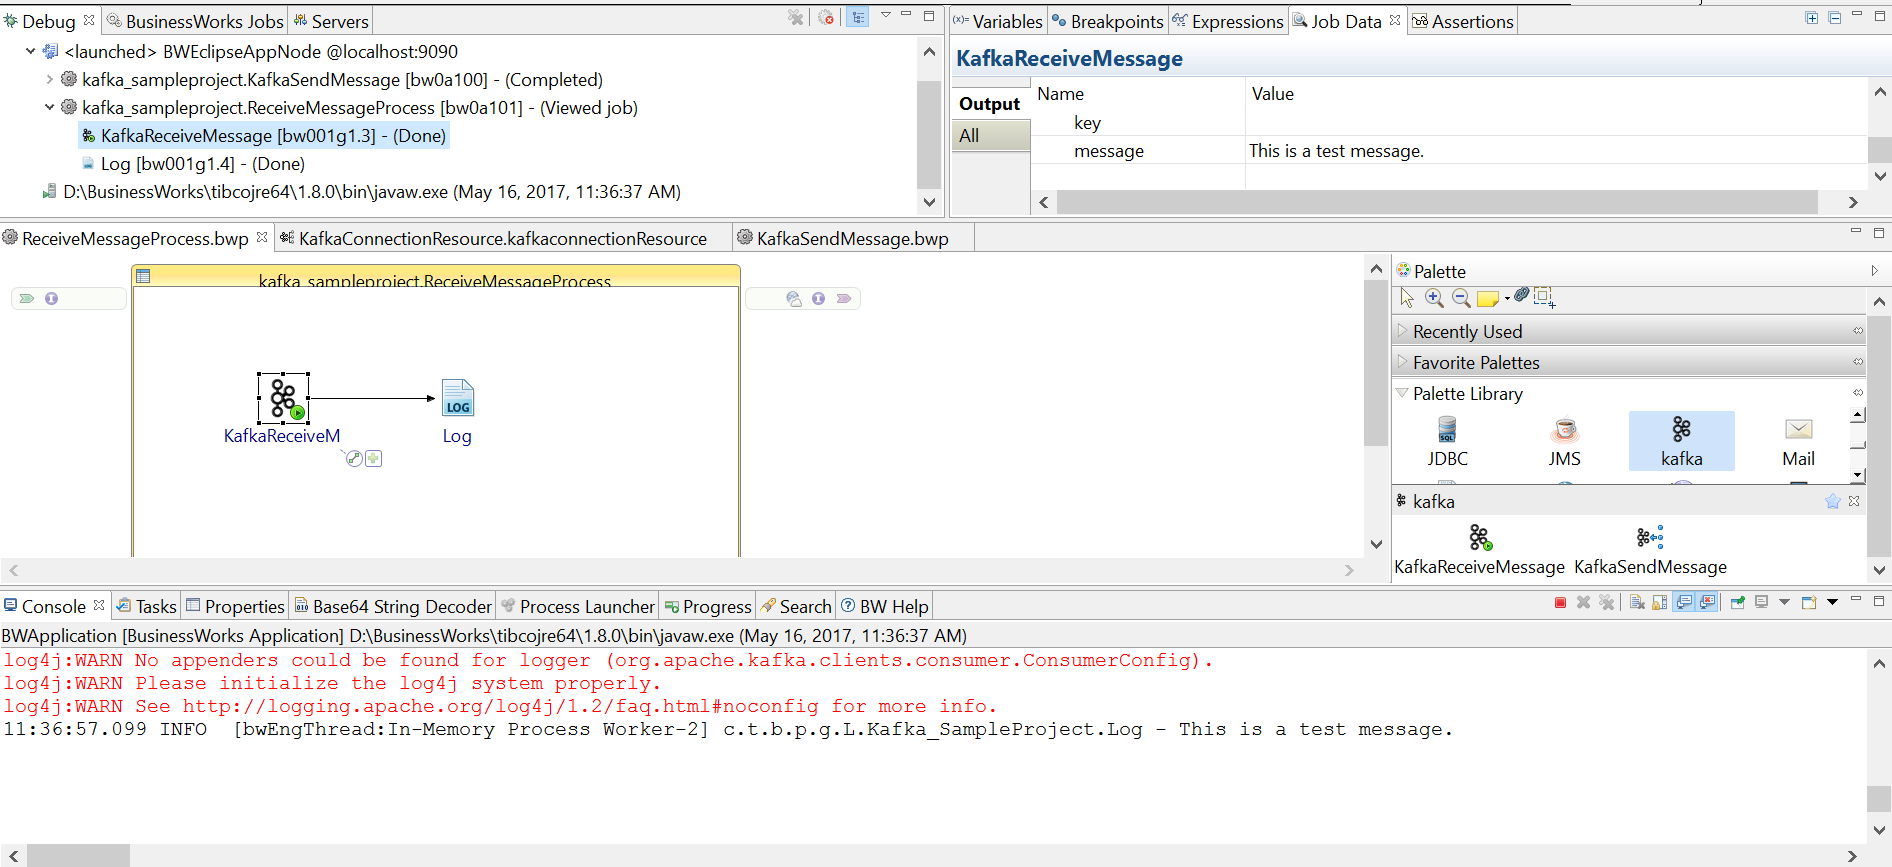This screenshot has height=867, width=1892.
Task: Collapse all rows in Job Data view
Action: [1834, 18]
